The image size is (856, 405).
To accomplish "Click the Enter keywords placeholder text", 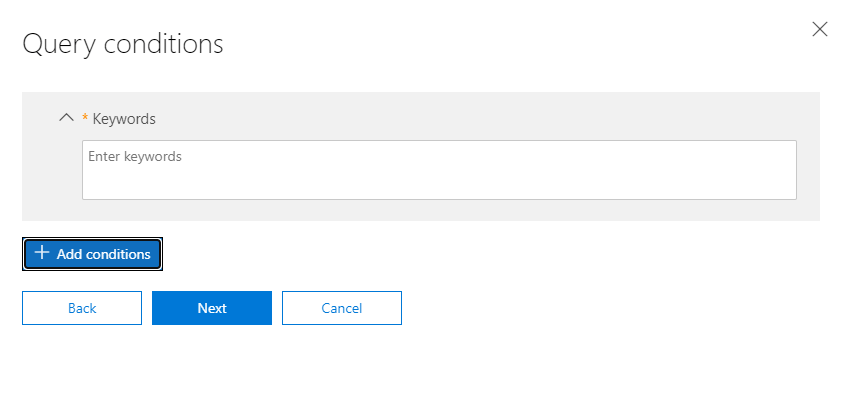I will tap(135, 157).
